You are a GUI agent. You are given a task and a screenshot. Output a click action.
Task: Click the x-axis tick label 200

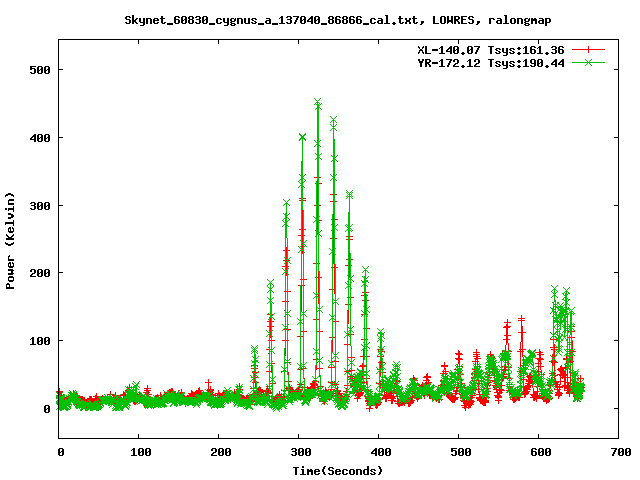[221, 452]
